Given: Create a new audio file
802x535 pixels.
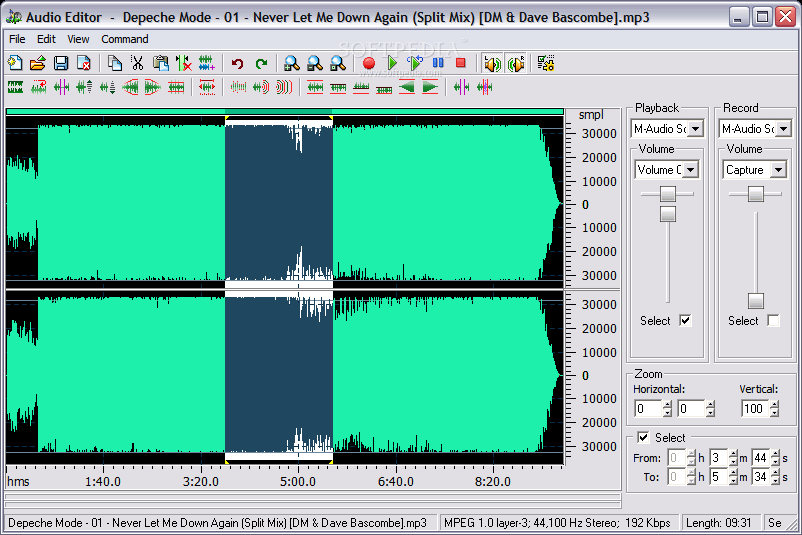Looking at the screenshot, I should pyautogui.click(x=15, y=63).
